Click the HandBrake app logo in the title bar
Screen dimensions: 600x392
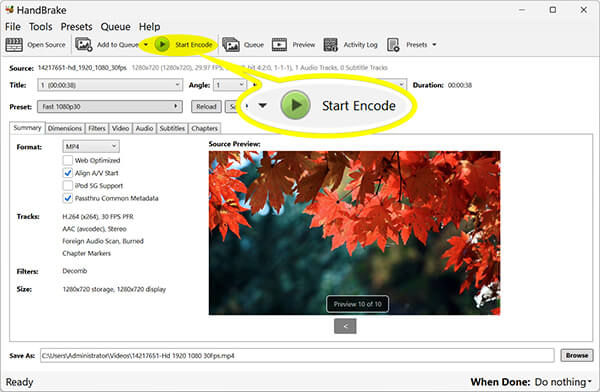(x=9, y=9)
